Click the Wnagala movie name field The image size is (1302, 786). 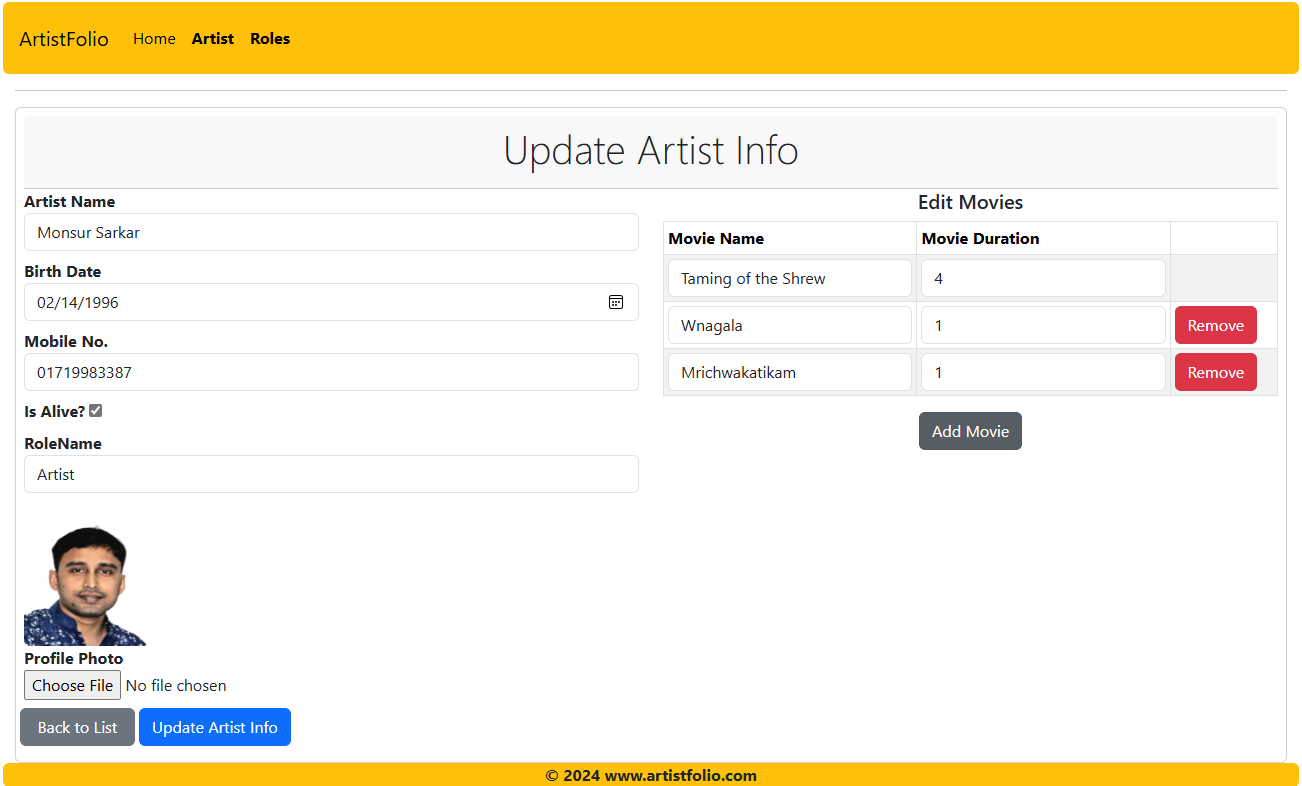789,325
